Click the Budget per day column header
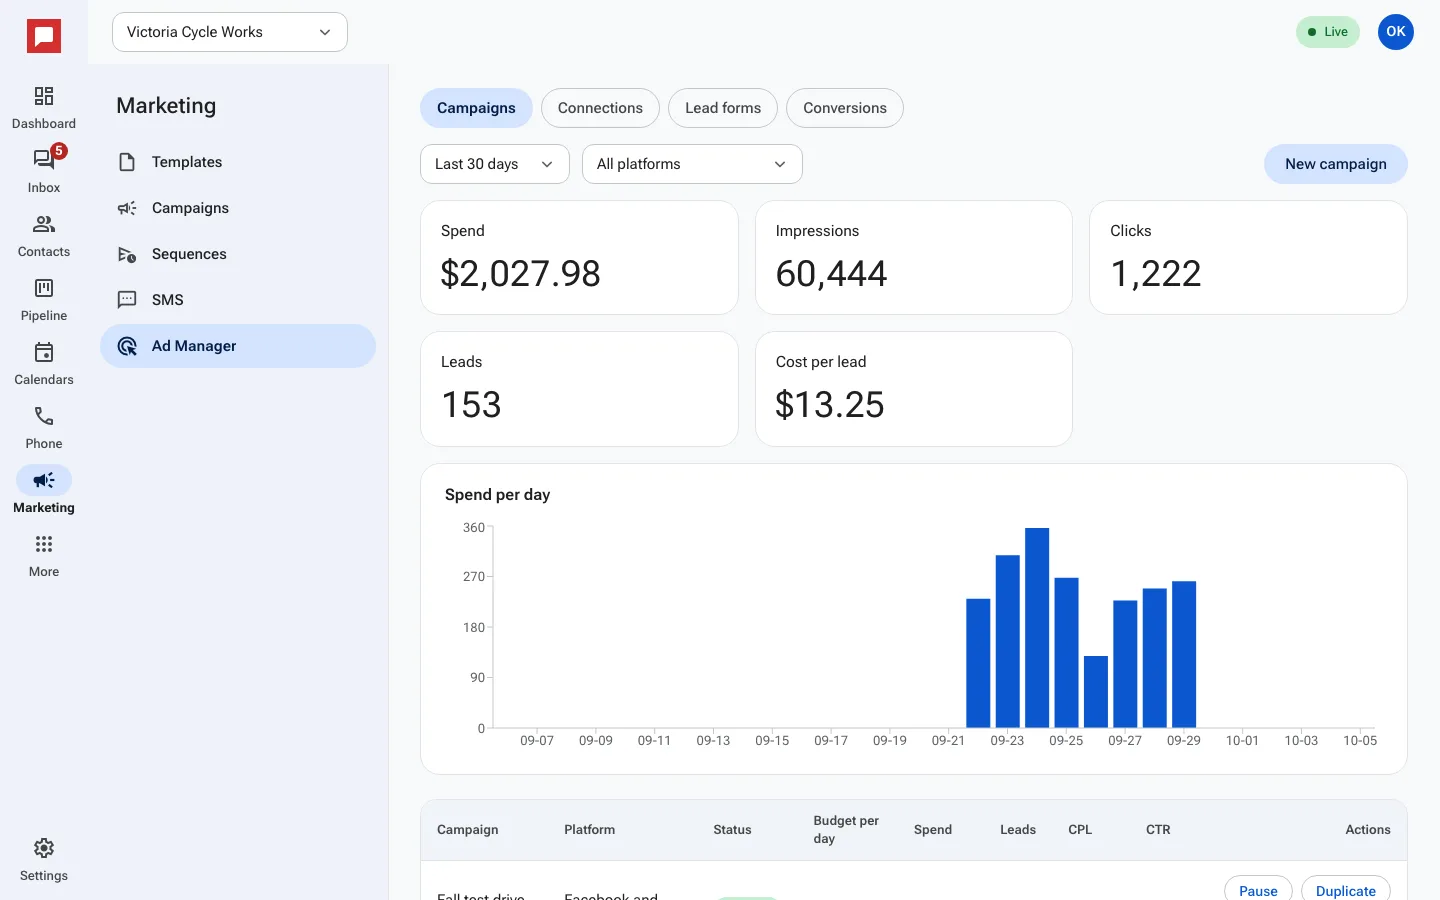The width and height of the screenshot is (1440, 900). pos(846,830)
